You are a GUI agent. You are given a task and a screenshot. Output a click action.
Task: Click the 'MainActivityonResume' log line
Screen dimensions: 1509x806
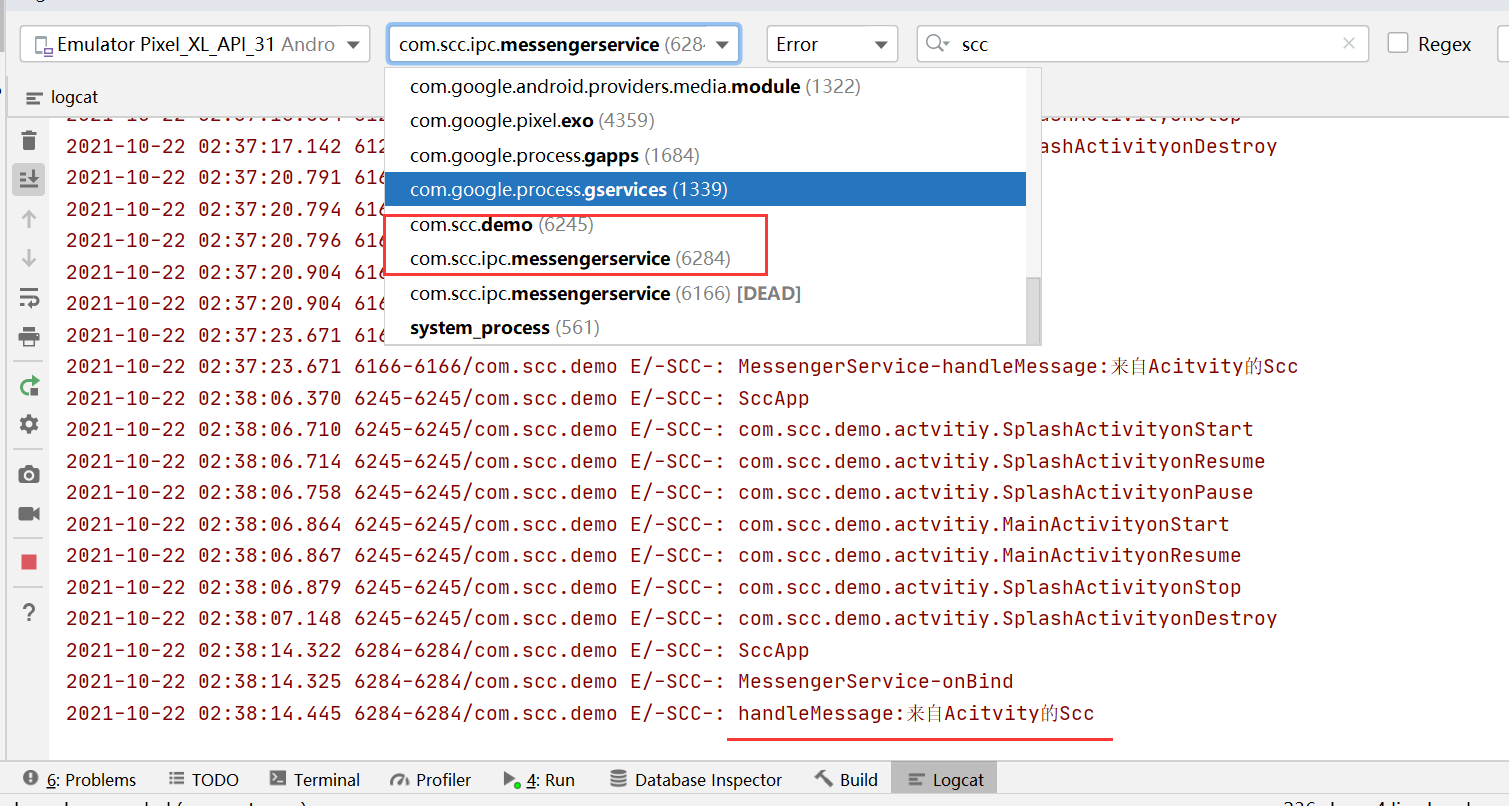tap(654, 556)
